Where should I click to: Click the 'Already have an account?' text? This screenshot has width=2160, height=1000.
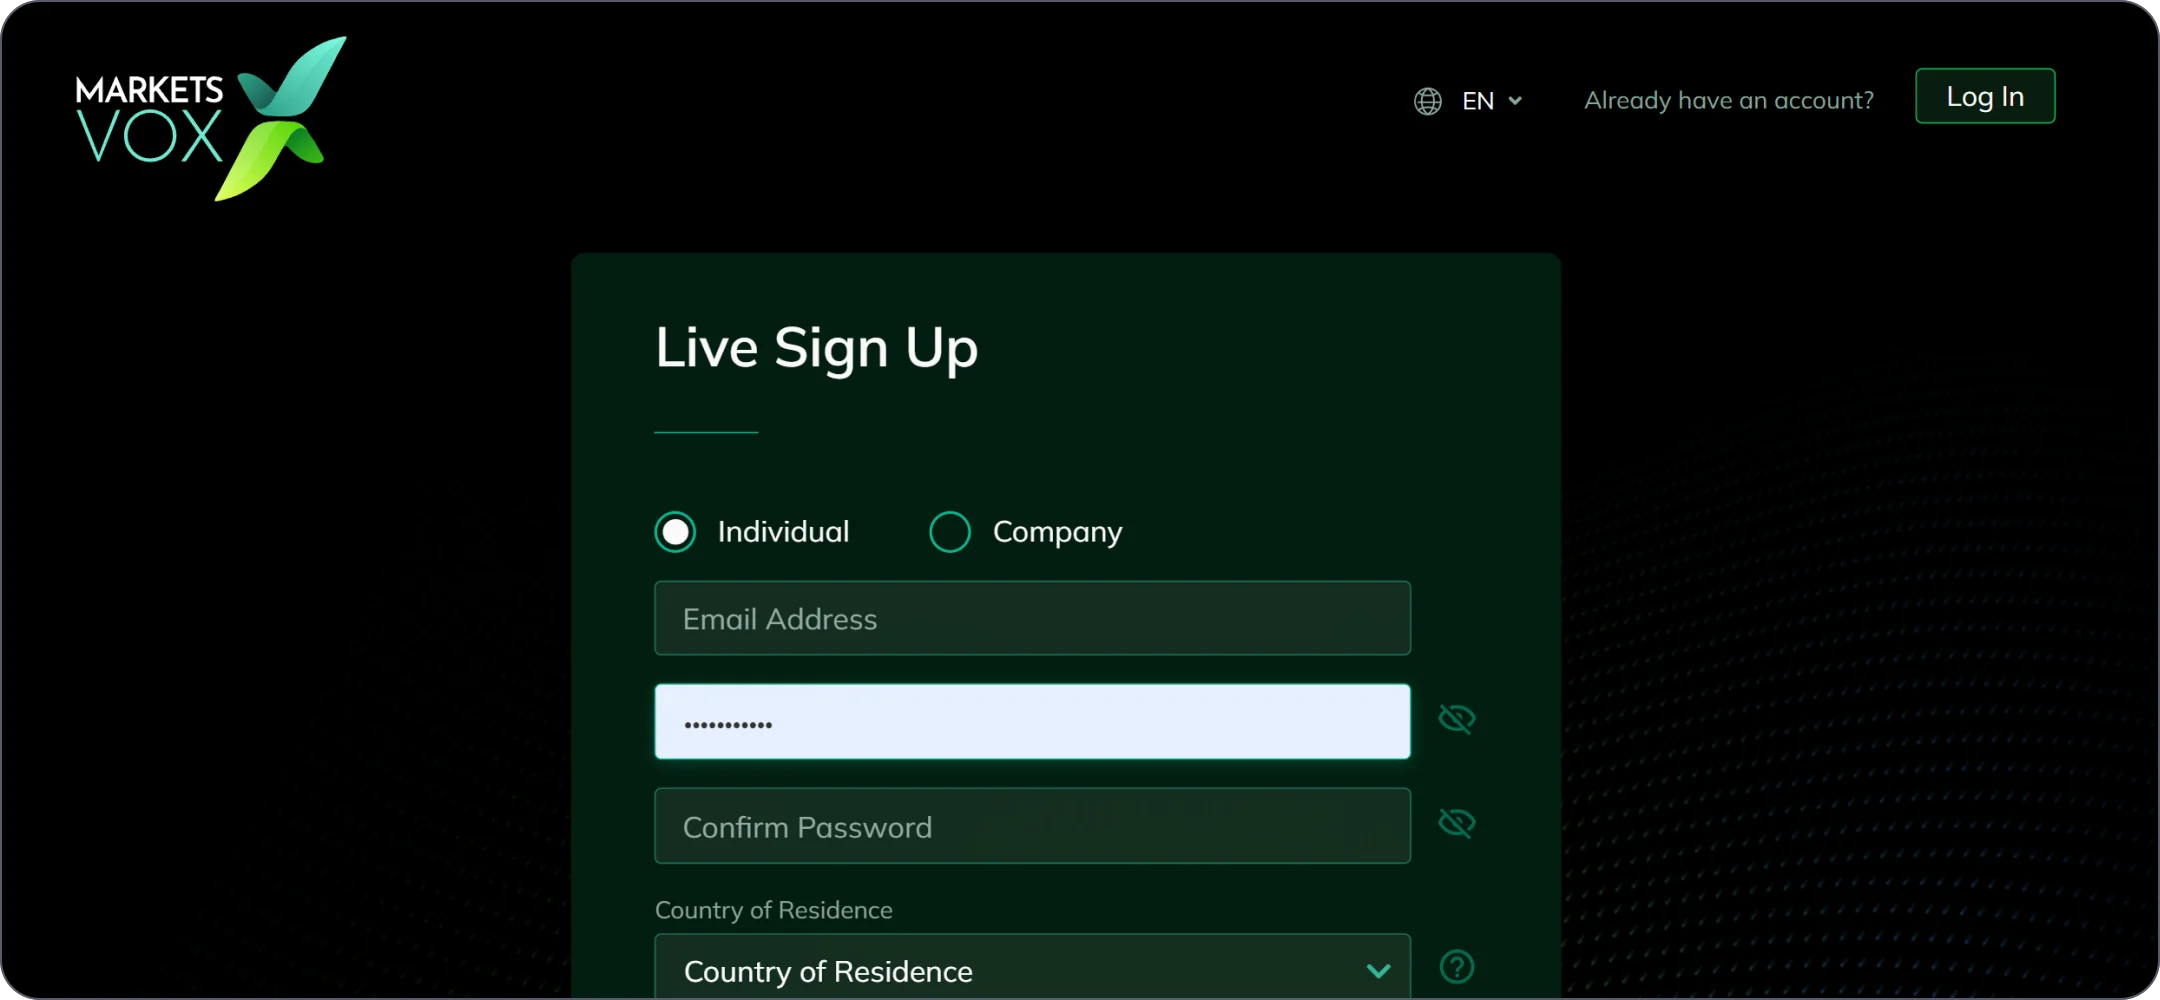point(1728,100)
